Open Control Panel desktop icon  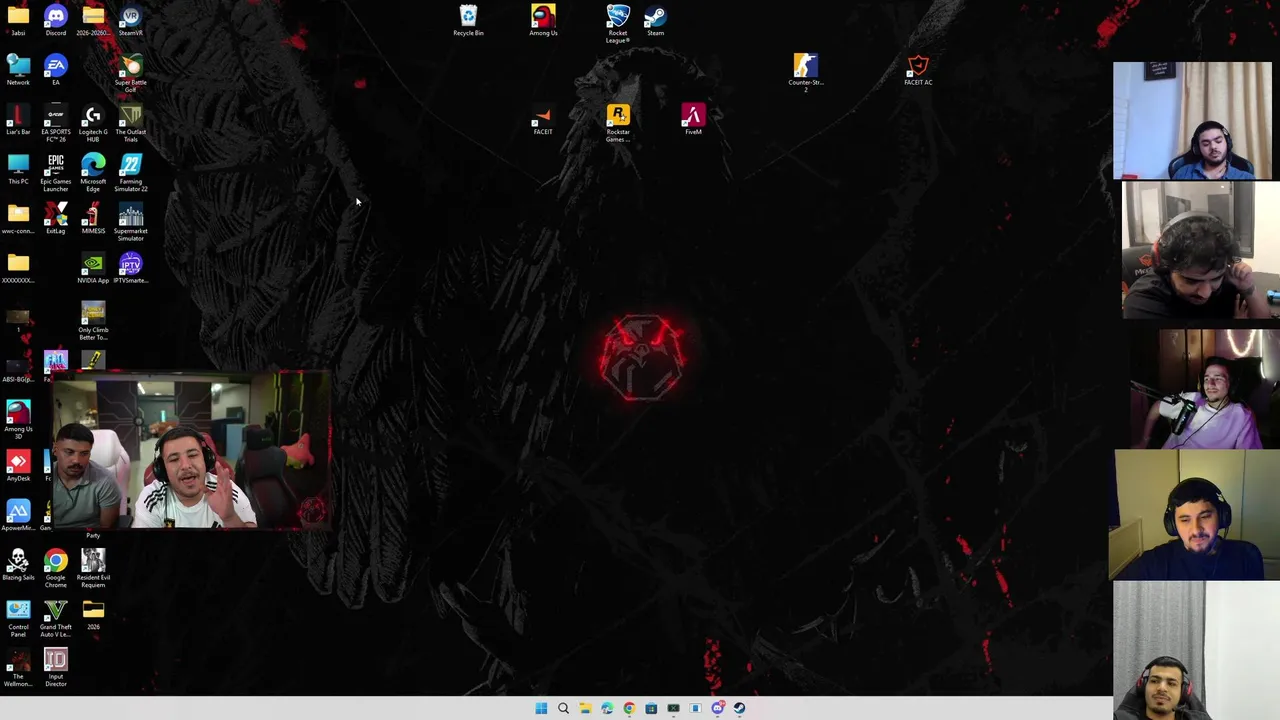point(18,618)
